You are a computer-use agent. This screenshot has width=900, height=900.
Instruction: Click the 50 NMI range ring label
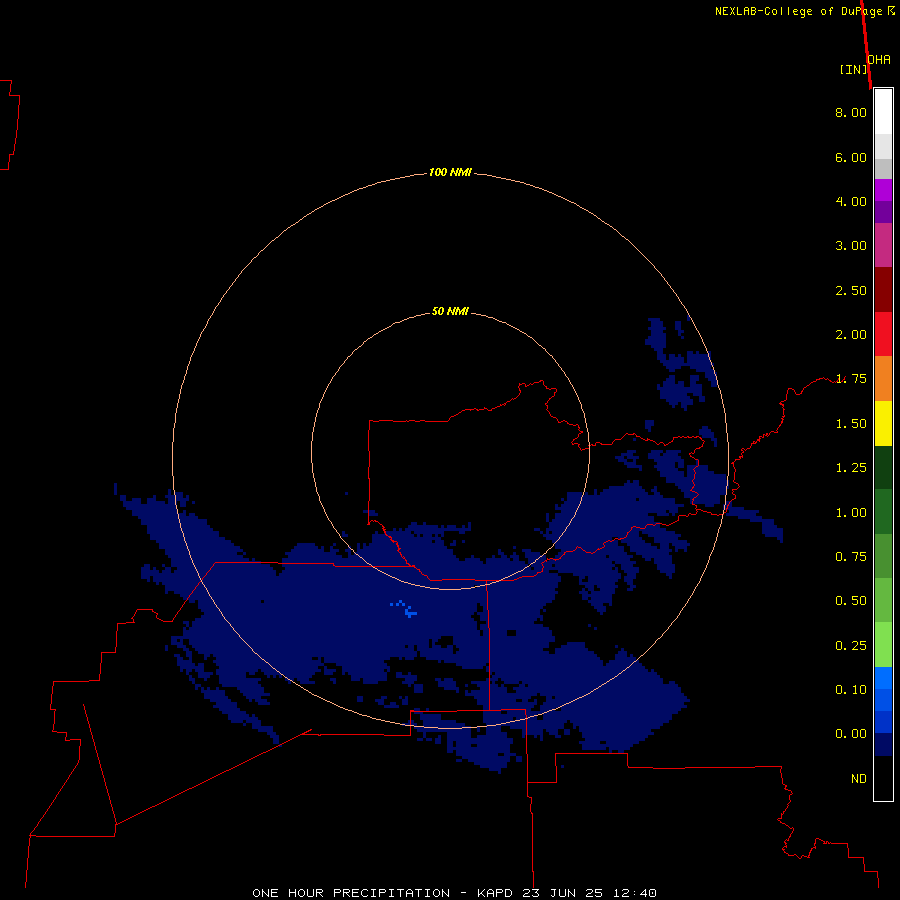(x=450, y=311)
